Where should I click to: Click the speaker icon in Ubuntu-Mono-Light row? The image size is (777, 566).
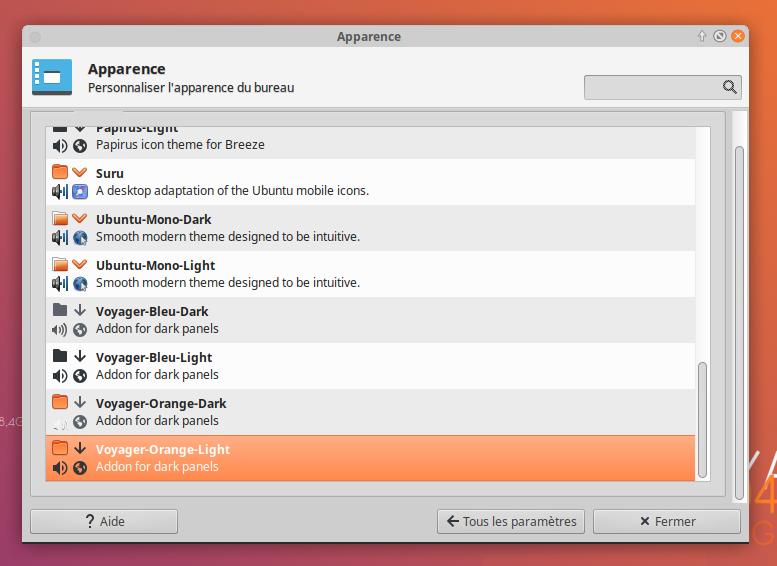[x=59, y=283]
